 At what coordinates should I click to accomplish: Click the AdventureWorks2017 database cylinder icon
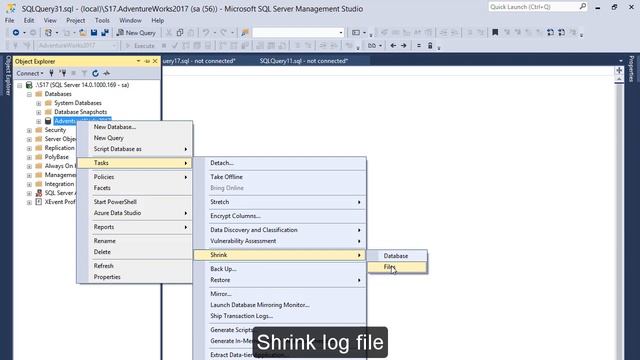(48, 121)
